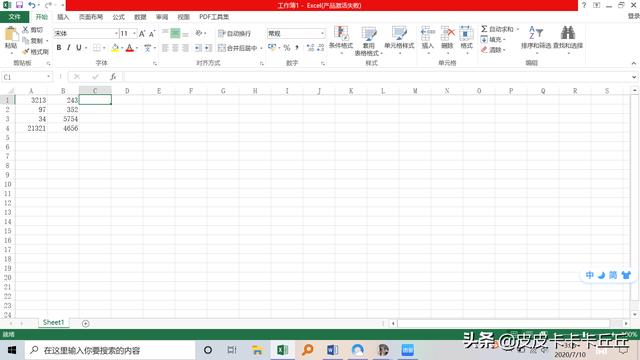Click the Delete cells icon
The image size is (640, 360).
click(x=448, y=33)
